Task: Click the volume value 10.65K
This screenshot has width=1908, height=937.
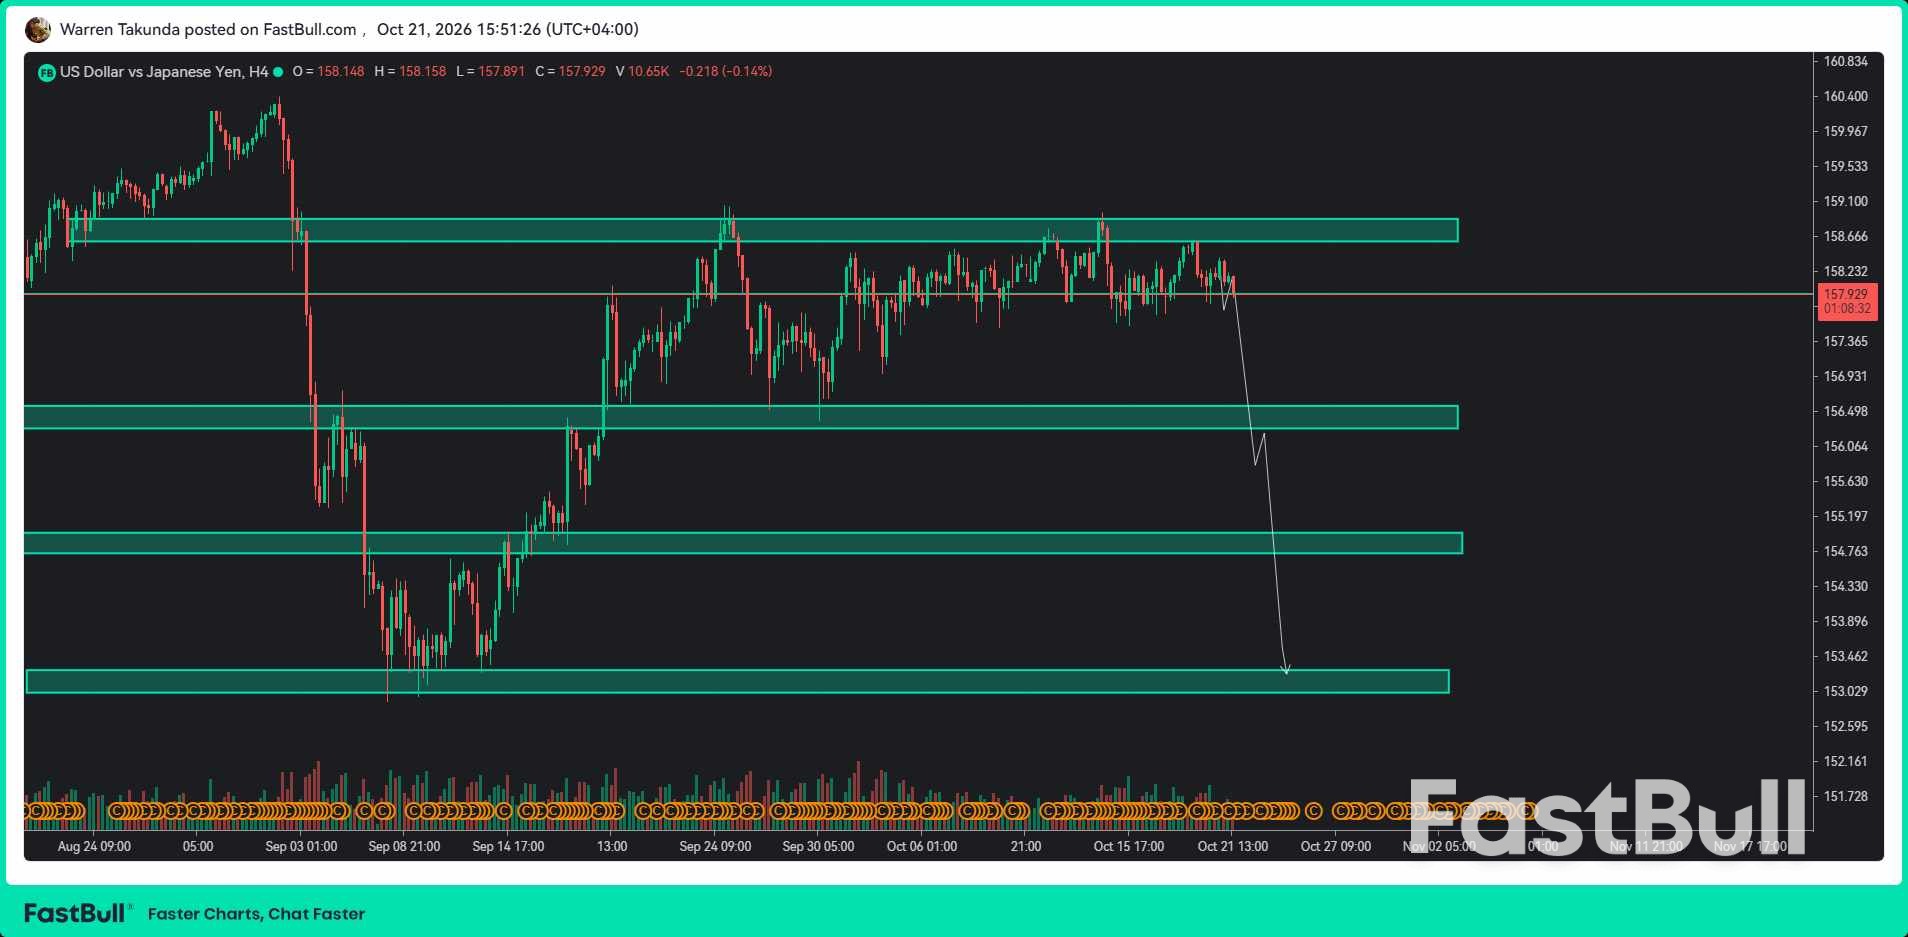Action: tap(649, 72)
